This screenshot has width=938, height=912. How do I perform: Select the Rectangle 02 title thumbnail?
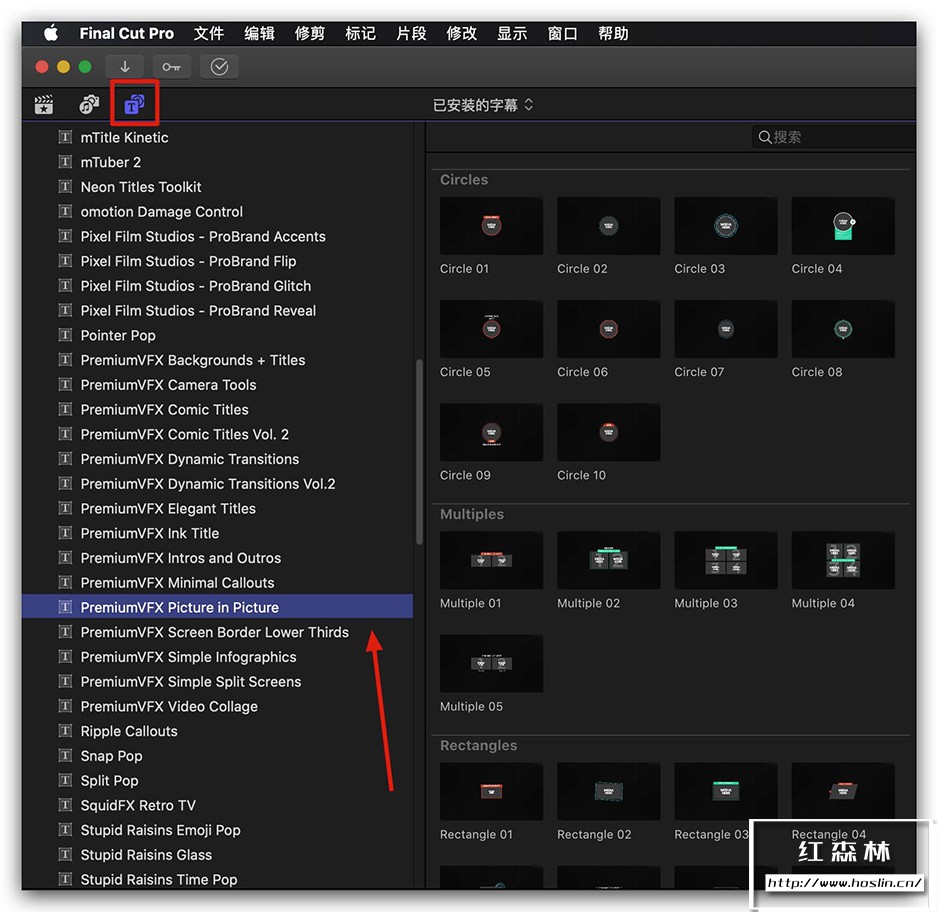click(x=608, y=791)
